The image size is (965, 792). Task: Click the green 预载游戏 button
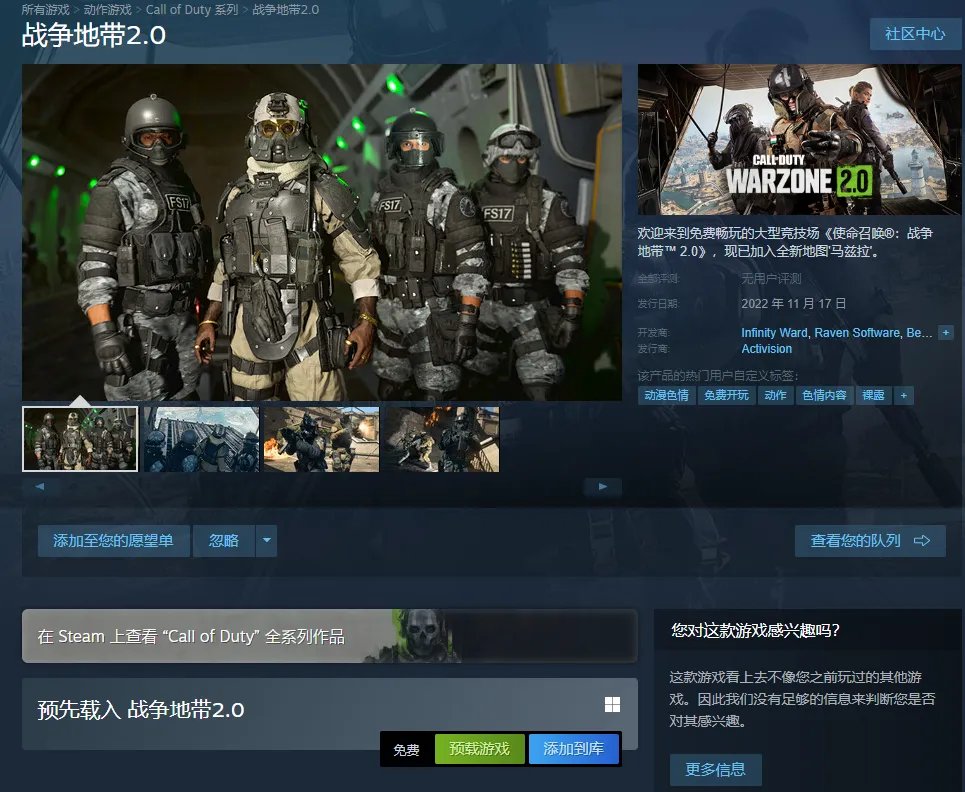click(480, 747)
